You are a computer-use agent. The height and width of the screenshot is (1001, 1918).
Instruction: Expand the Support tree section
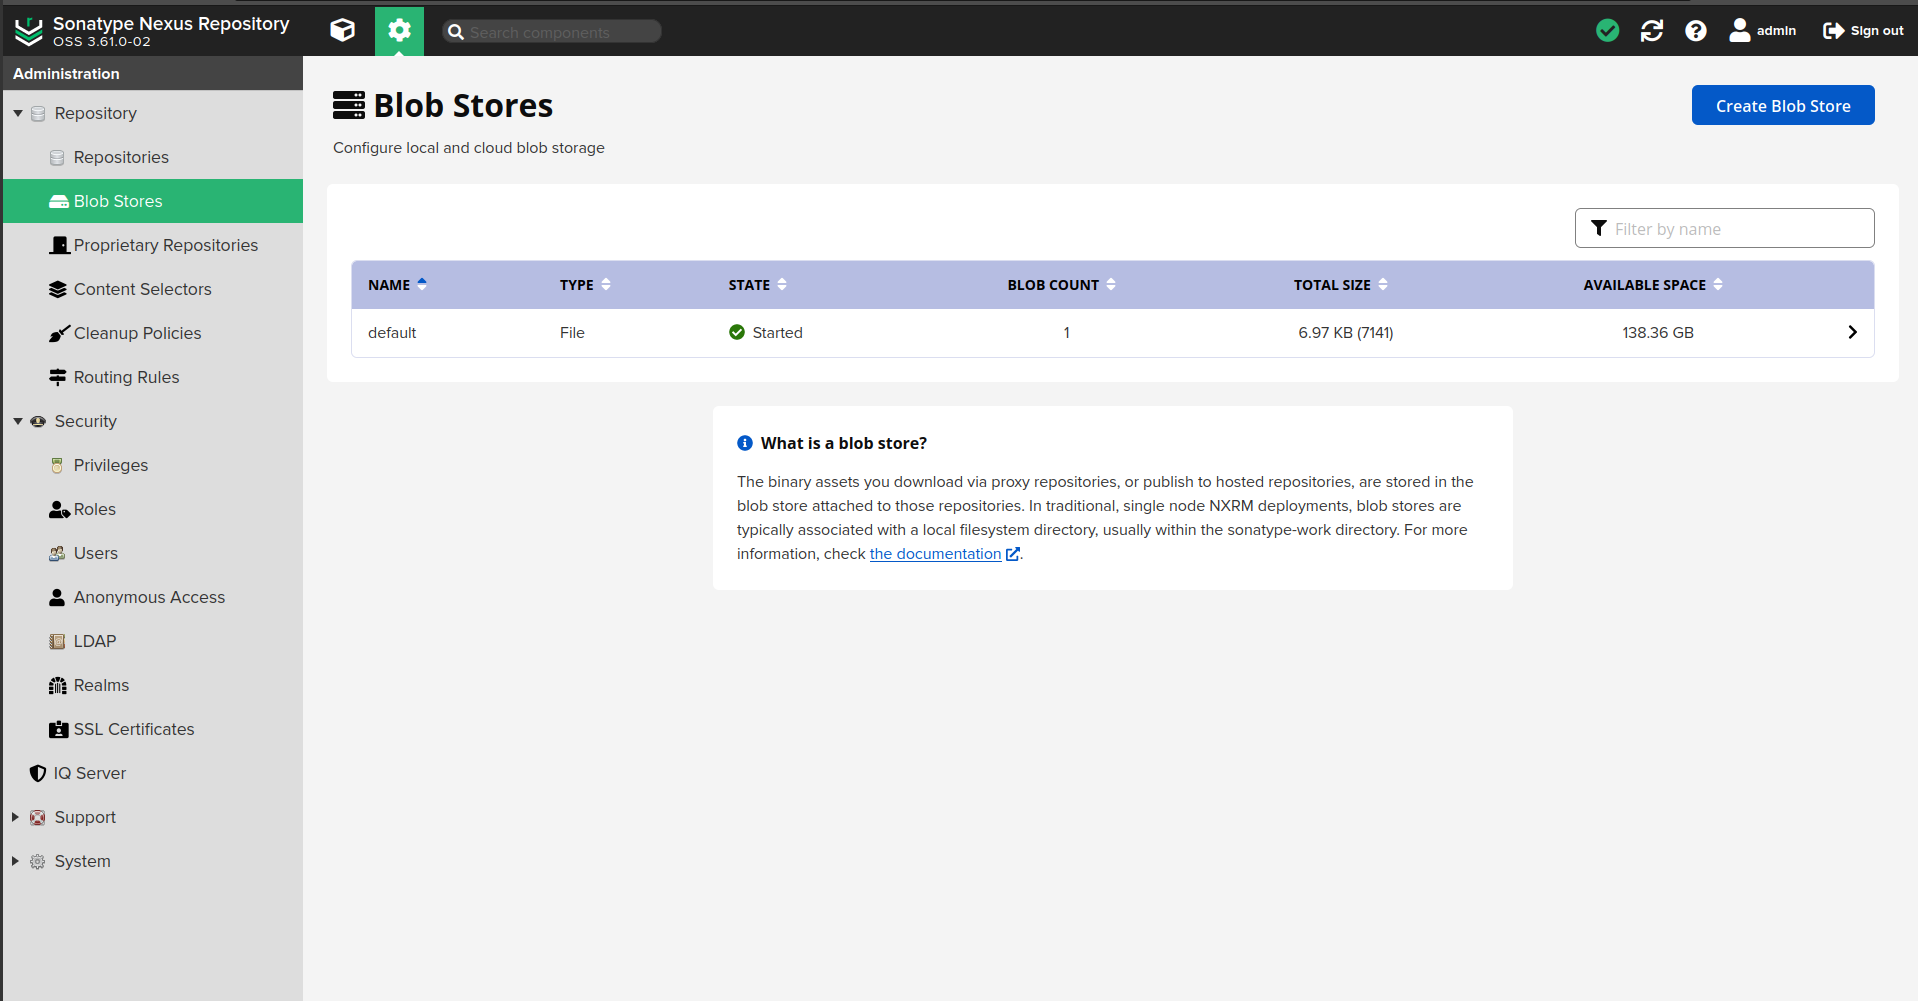[x=16, y=817]
